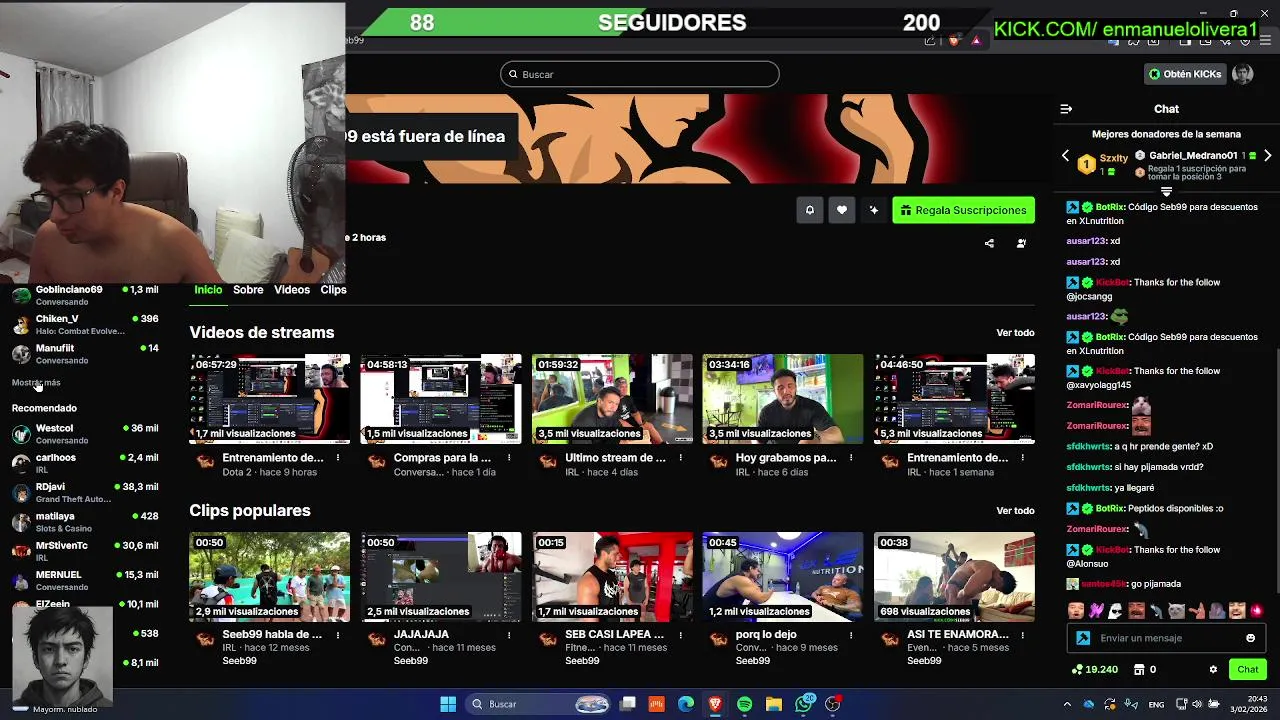Click Mostrar más in sidebar
Viewport: 1280px width, 720px height.
coord(36,383)
